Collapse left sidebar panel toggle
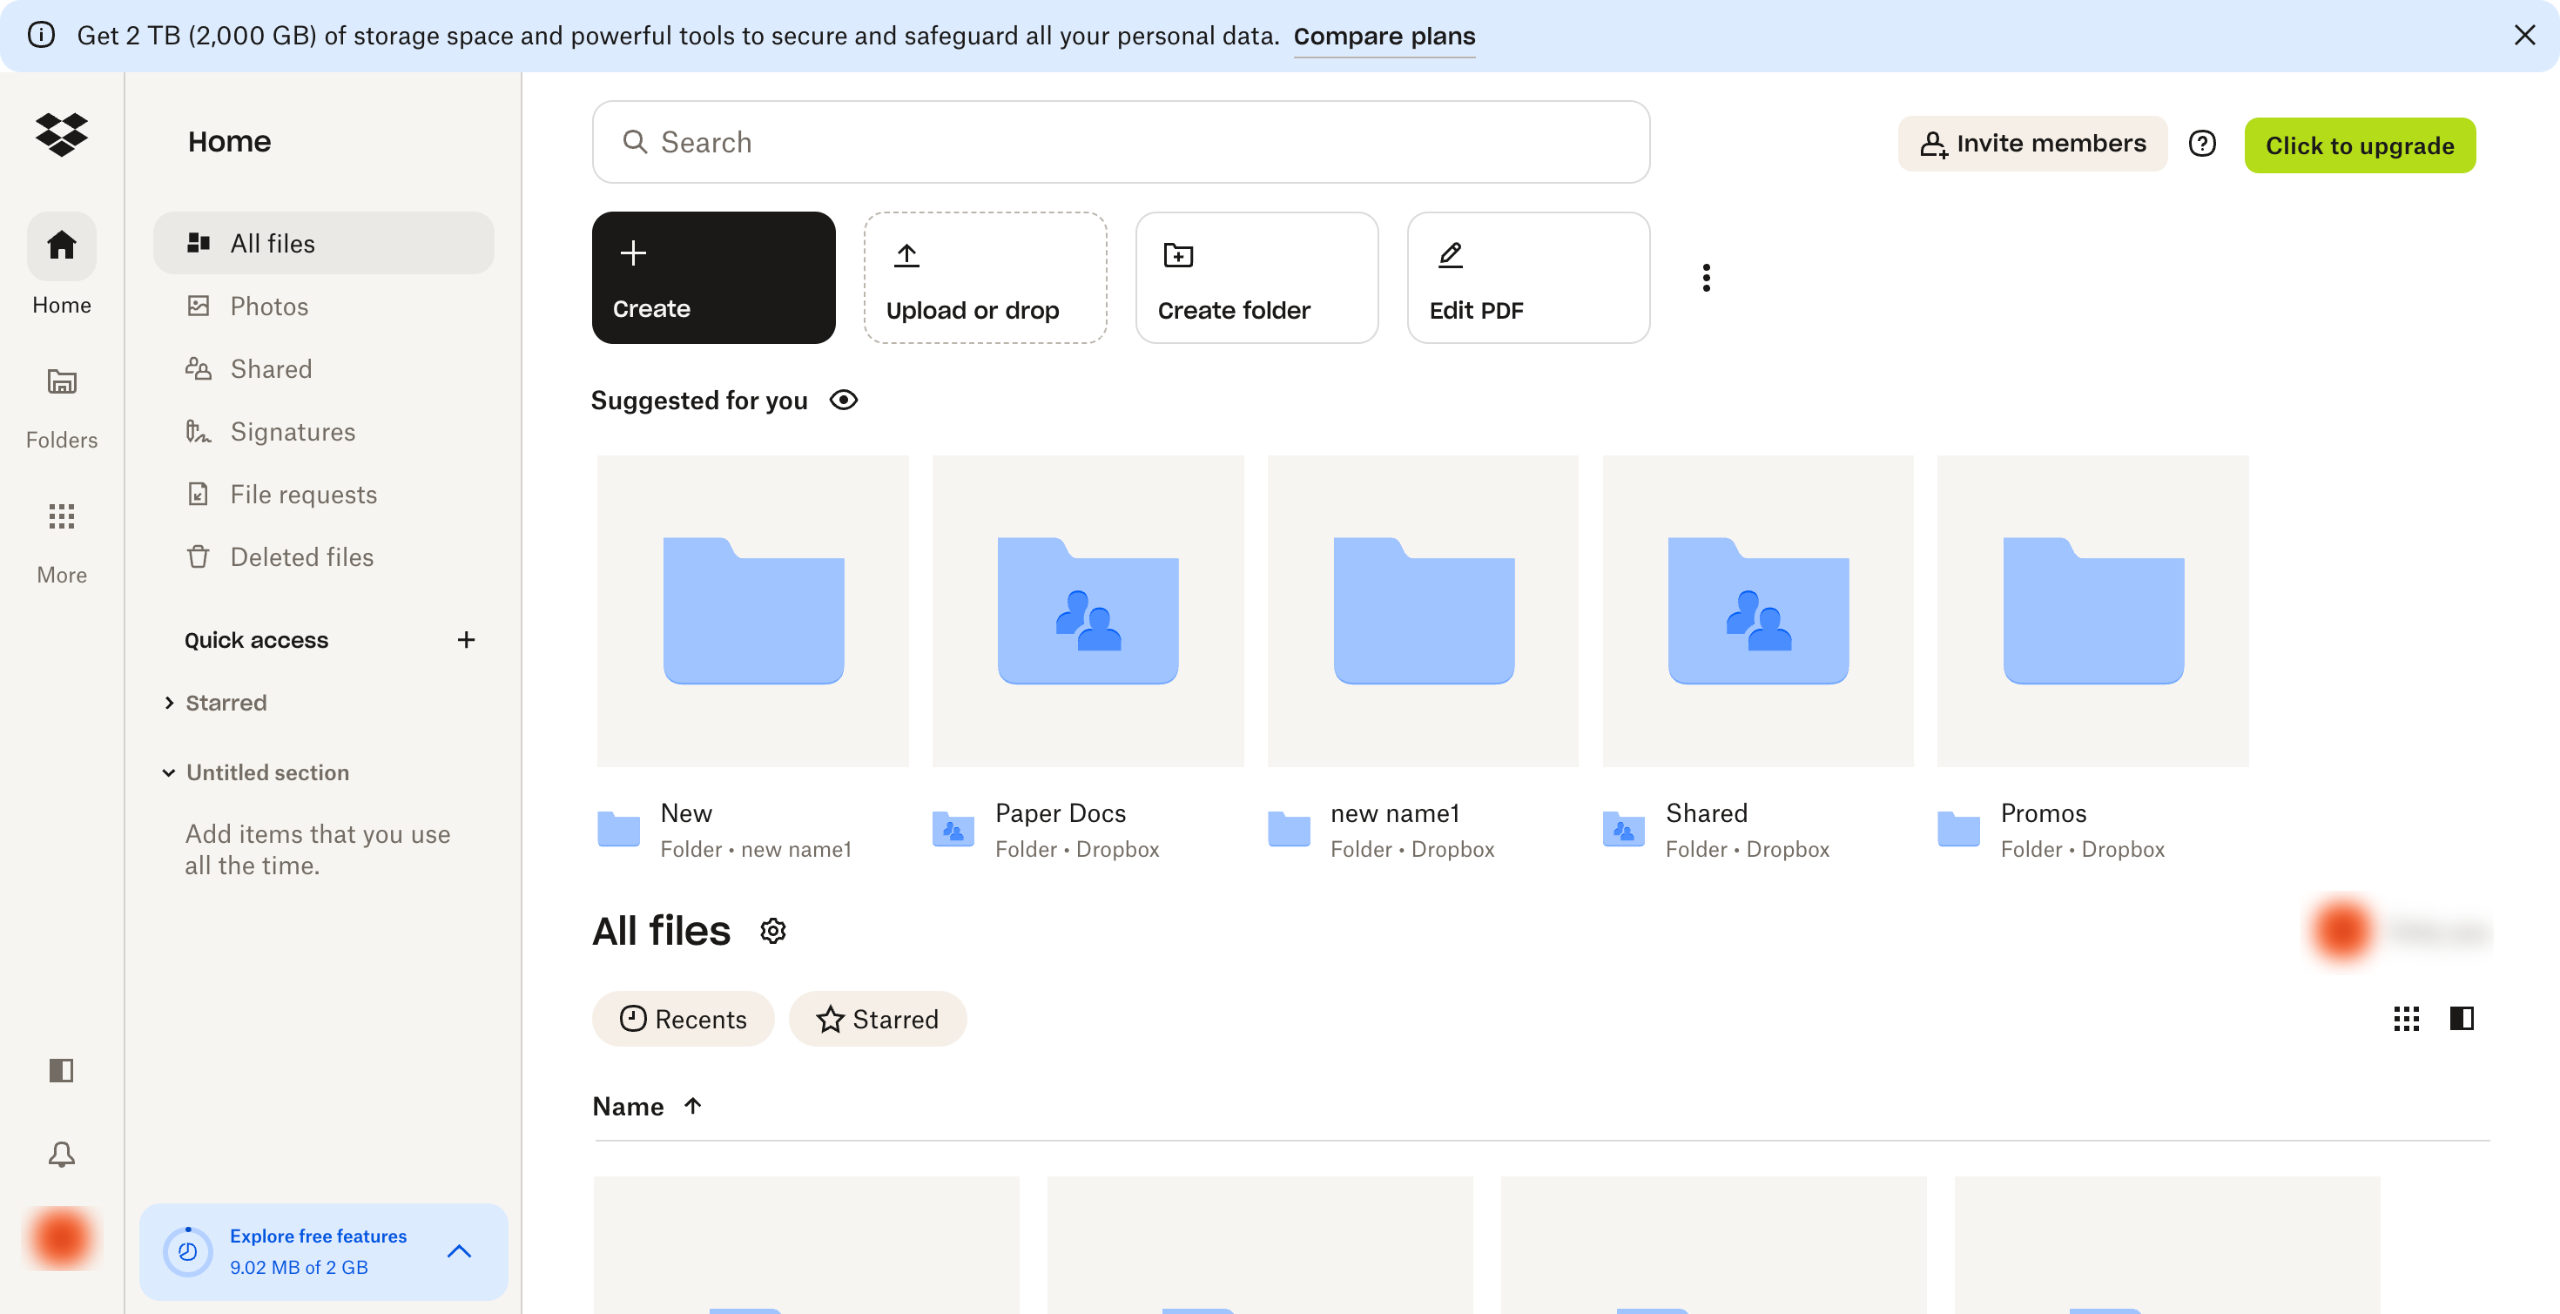 tap(61, 1070)
